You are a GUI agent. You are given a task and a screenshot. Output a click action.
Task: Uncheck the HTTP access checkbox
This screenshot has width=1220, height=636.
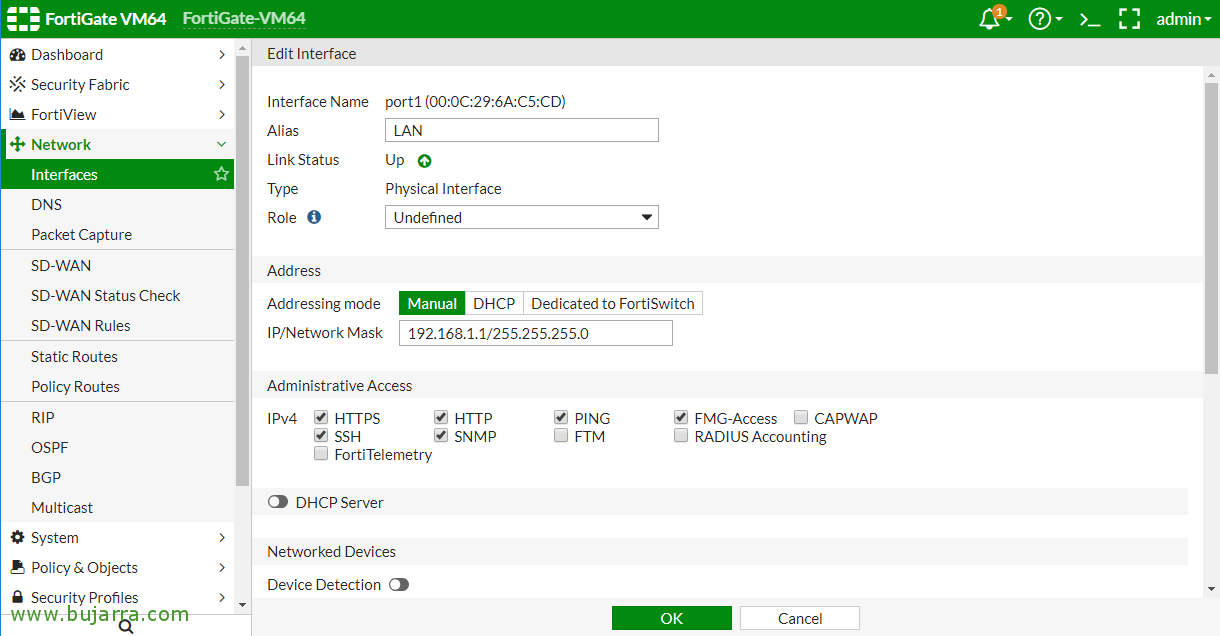[x=441, y=418]
